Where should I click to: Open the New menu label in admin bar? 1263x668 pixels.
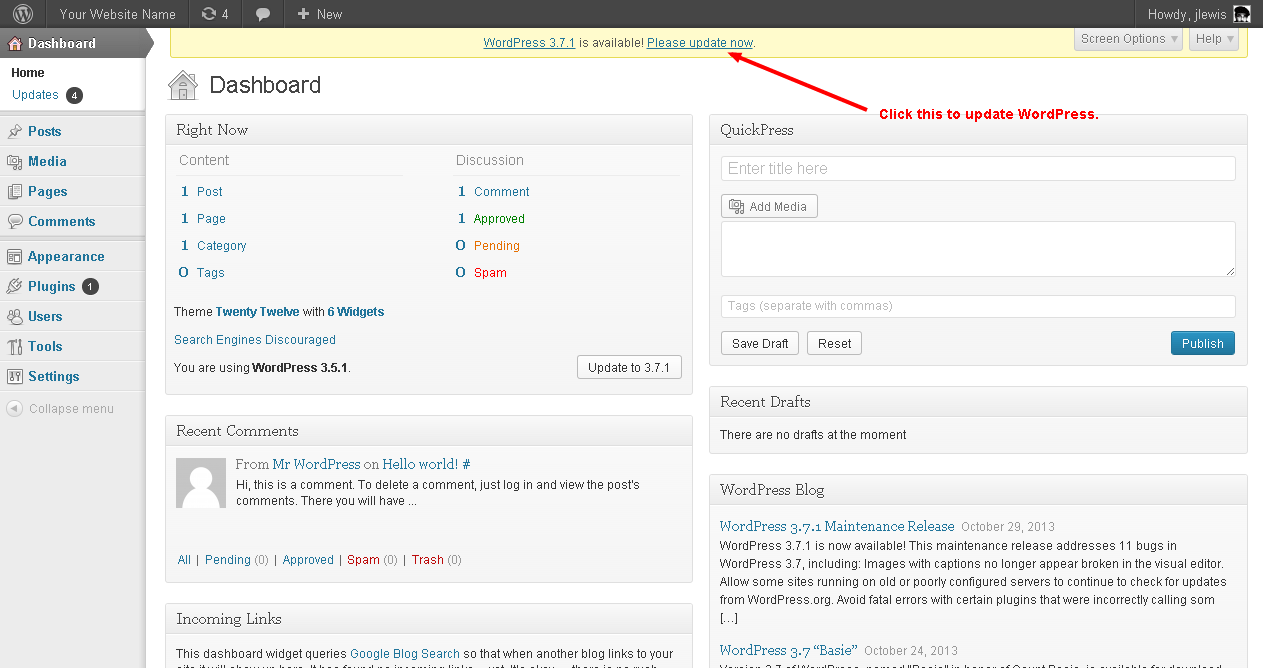[x=329, y=14]
